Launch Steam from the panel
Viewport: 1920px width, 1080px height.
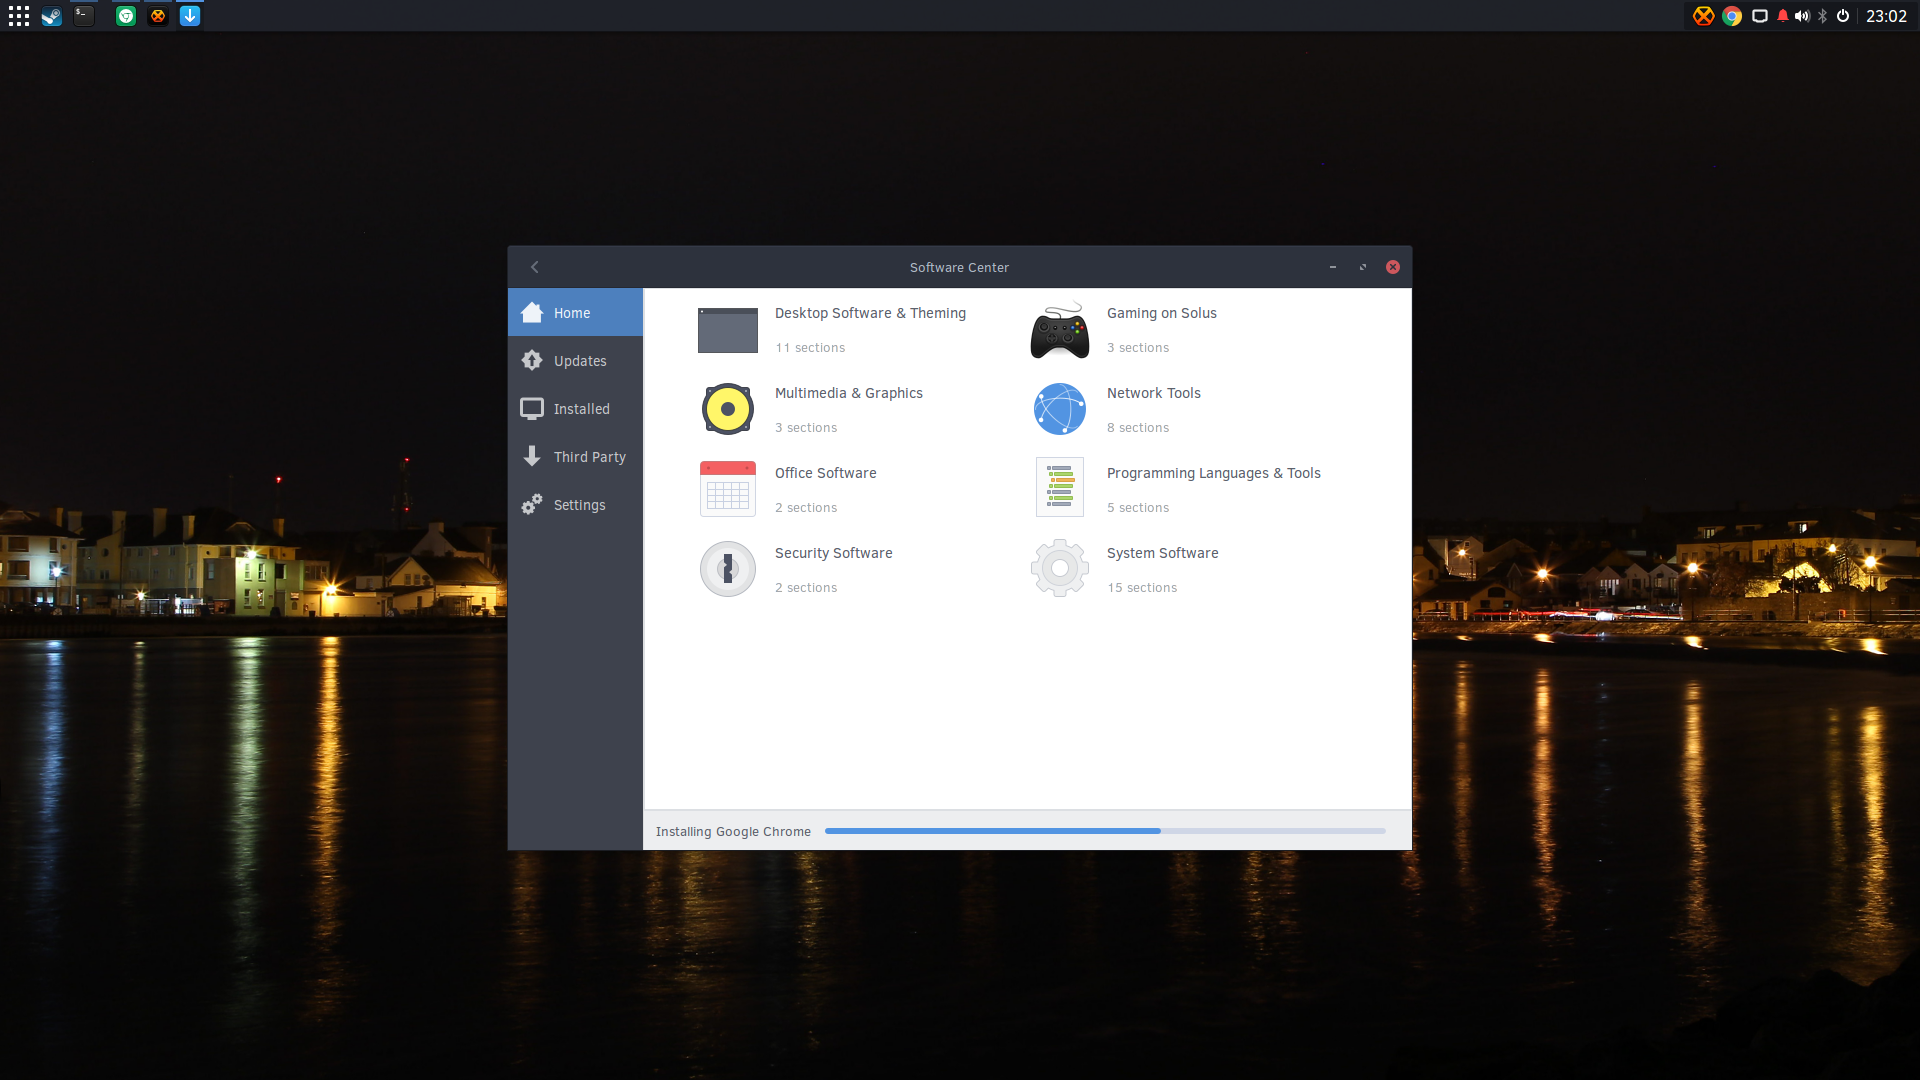52,16
